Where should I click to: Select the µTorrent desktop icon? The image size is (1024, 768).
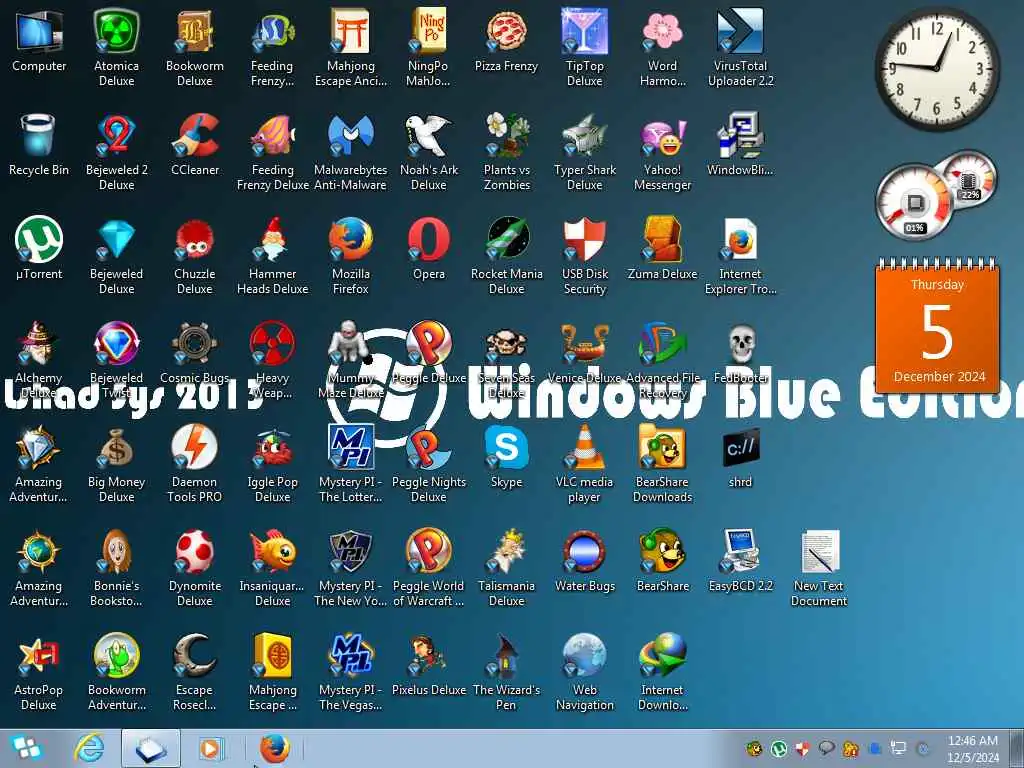(39, 239)
